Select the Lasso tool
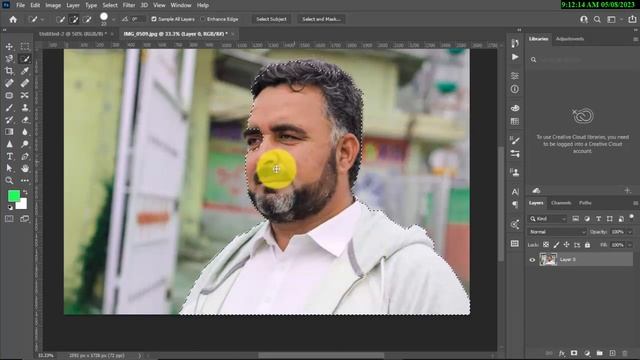Image resolution: width=640 pixels, height=360 pixels. point(9,59)
